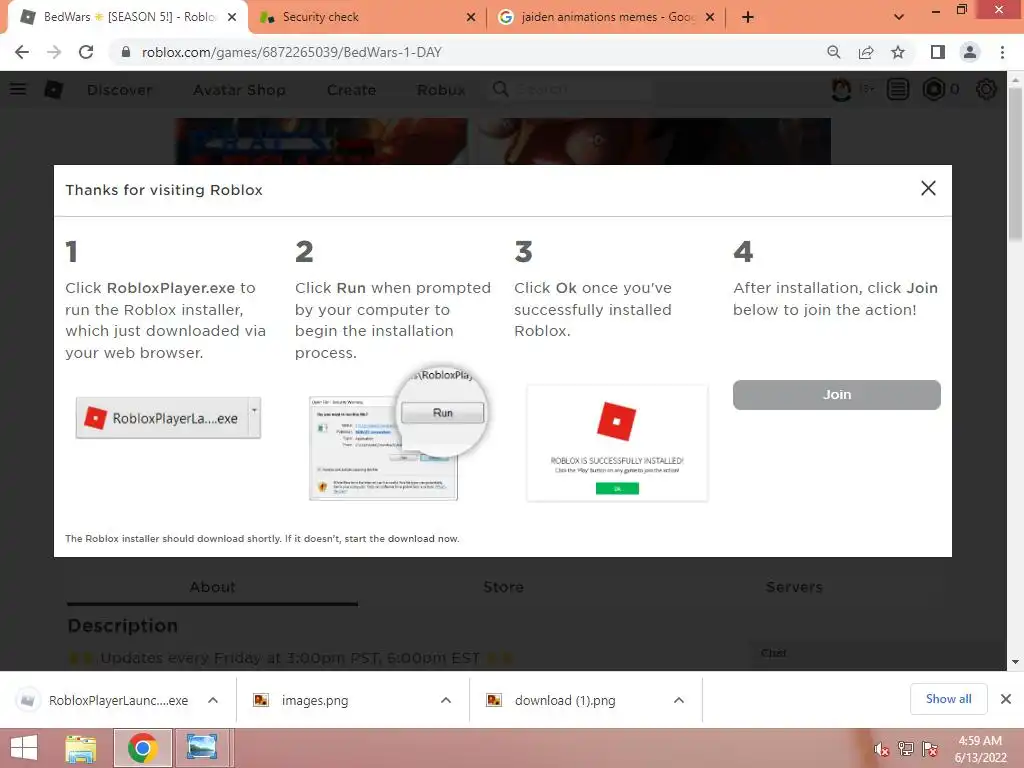Open the Chrome profile avatar
Viewport: 1024px width, 768px height.
tap(970, 52)
